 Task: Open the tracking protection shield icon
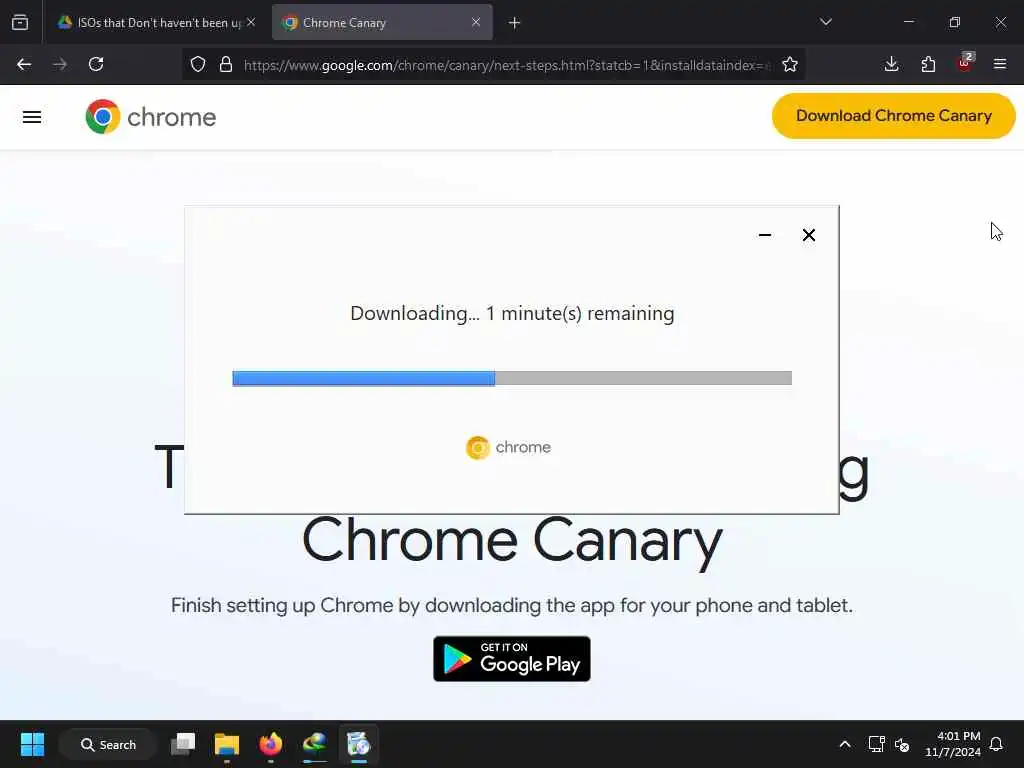(x=198, y=64)
